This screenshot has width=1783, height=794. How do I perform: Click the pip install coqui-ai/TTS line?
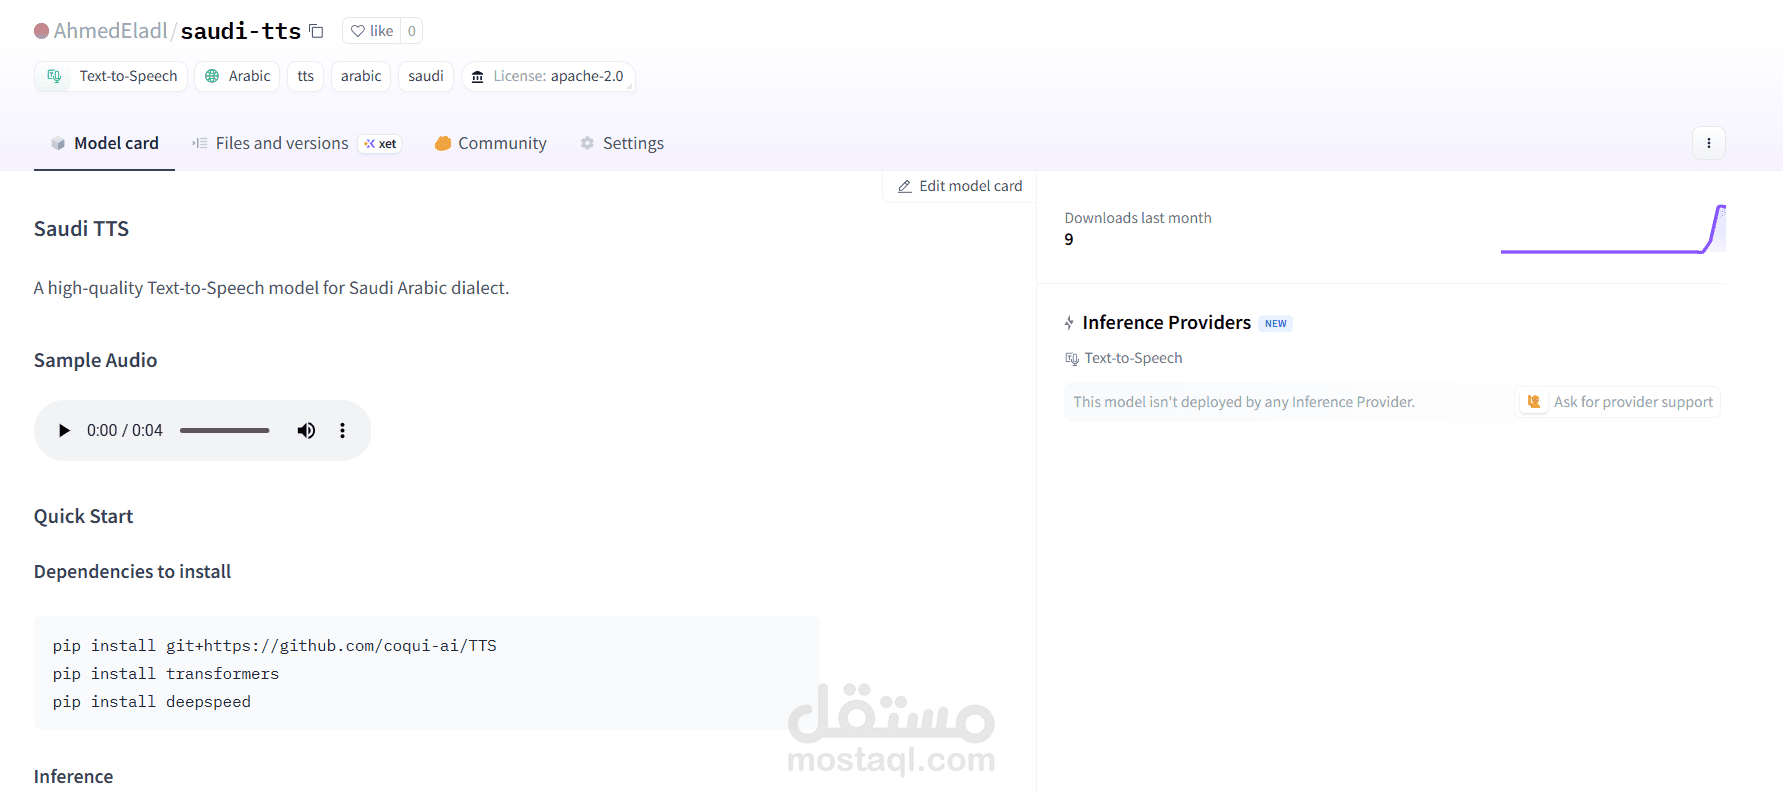[x=275, y=646]
